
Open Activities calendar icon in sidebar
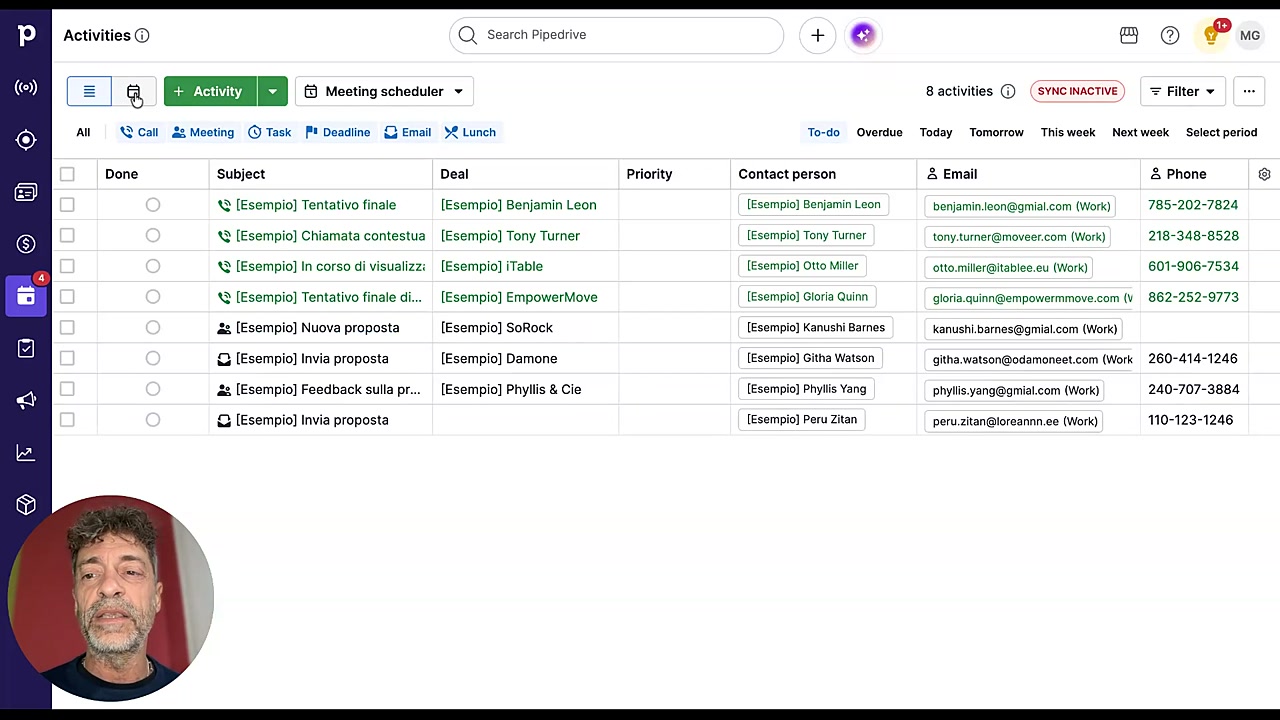(26, 296)
